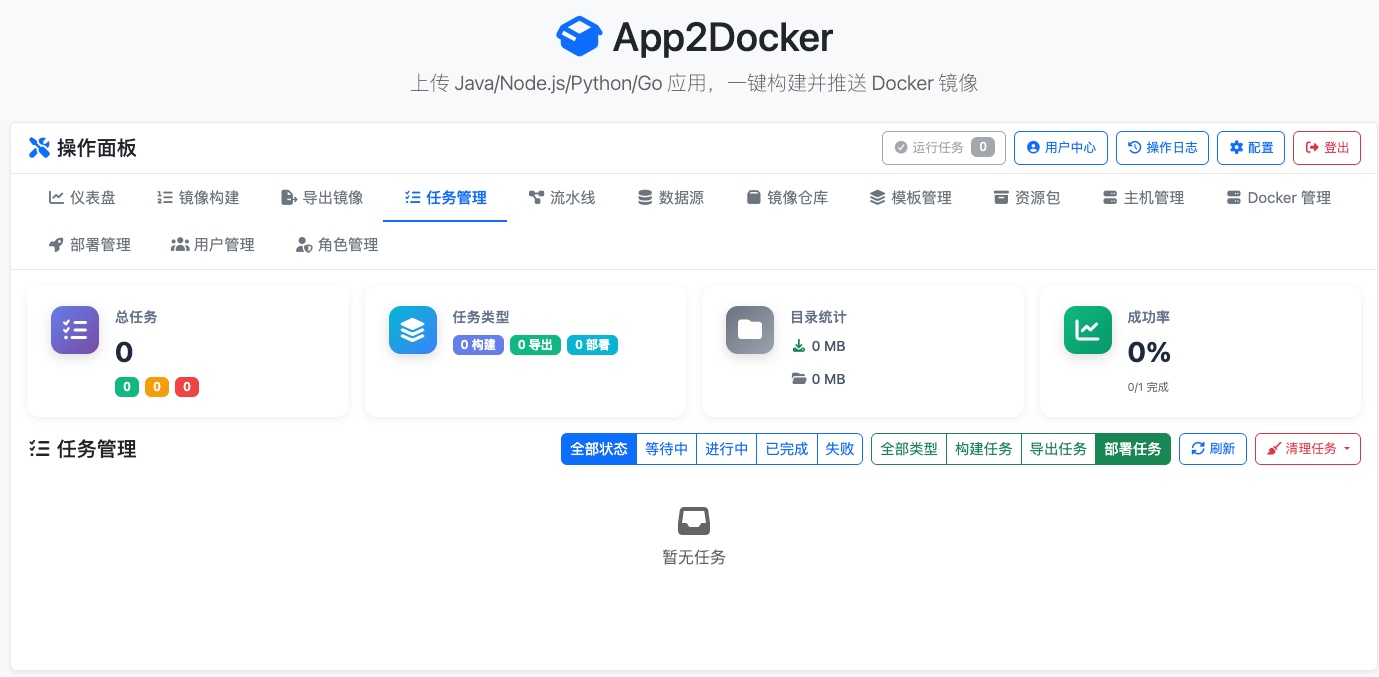Filter tasks by 等待中
This screenshot has height=677, width=1379.
pos(666,449)
